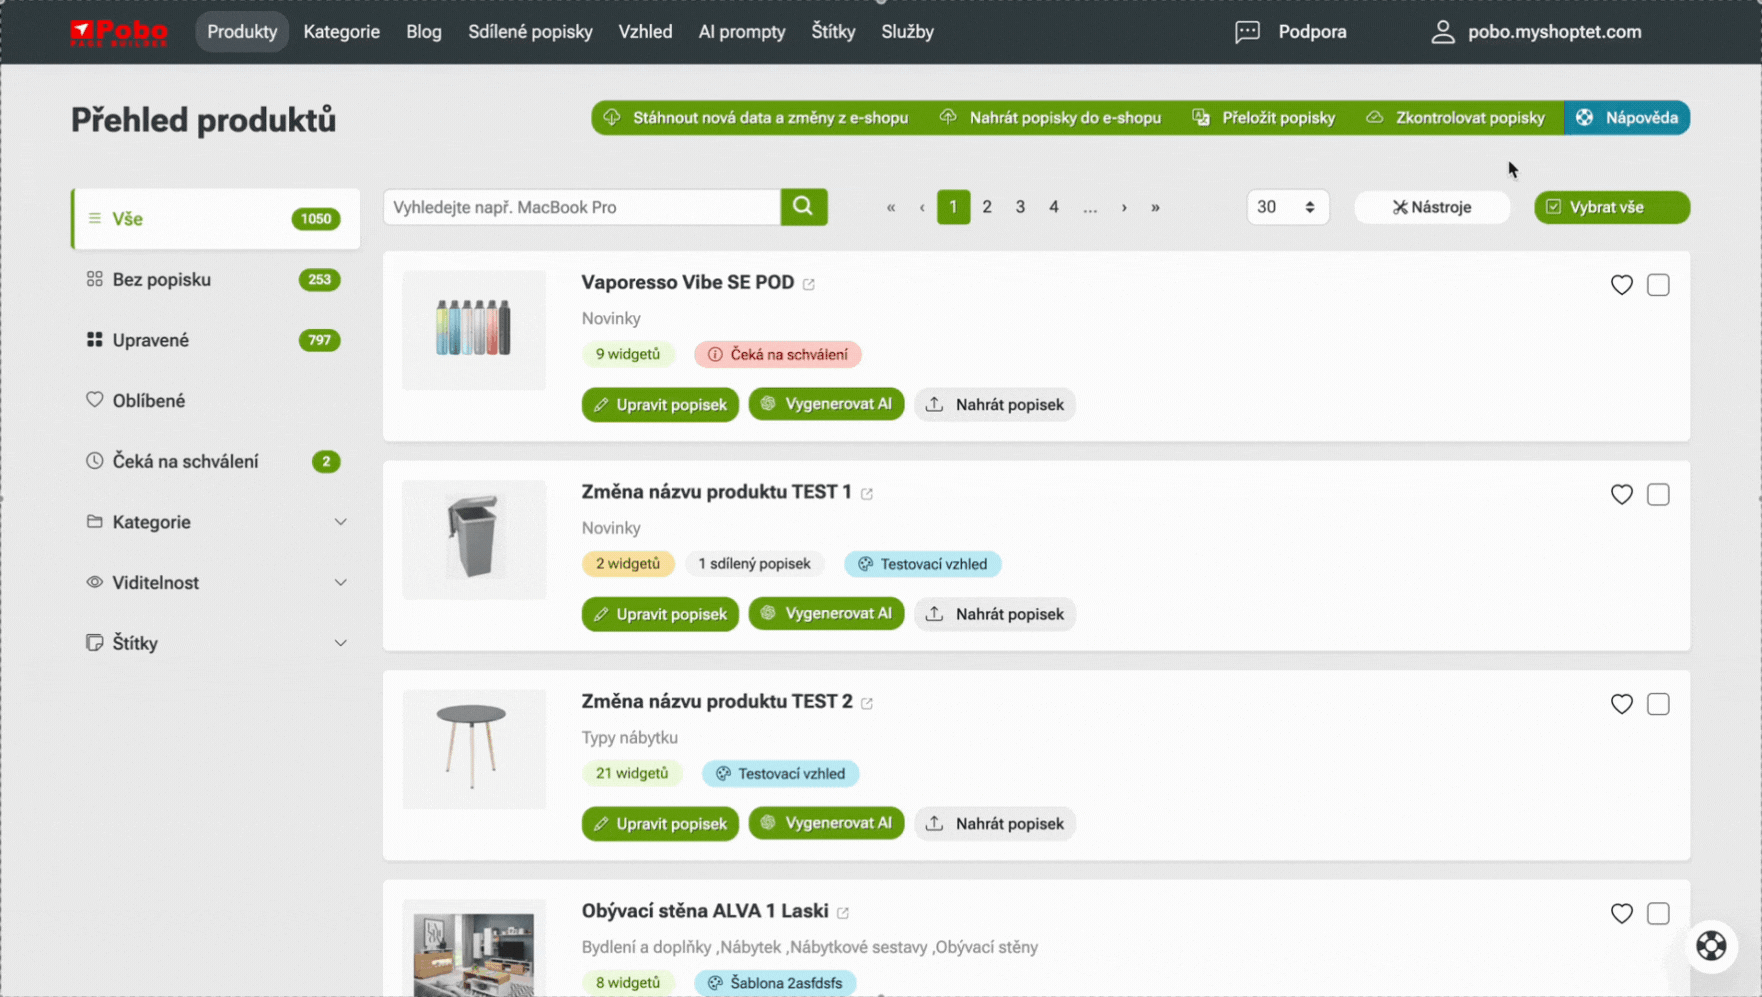Select the Oblíbené heart filter in the sidebar

point(95,400)
